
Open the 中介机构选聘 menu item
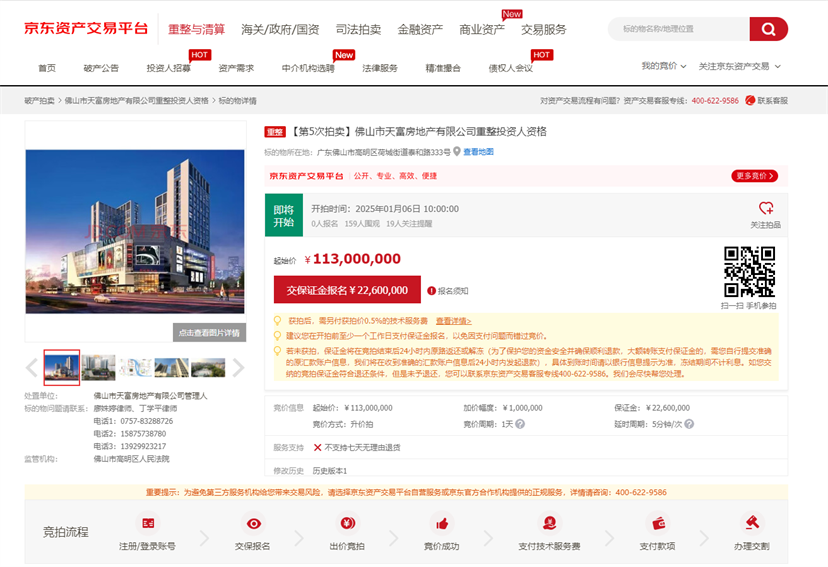[308, 68]
